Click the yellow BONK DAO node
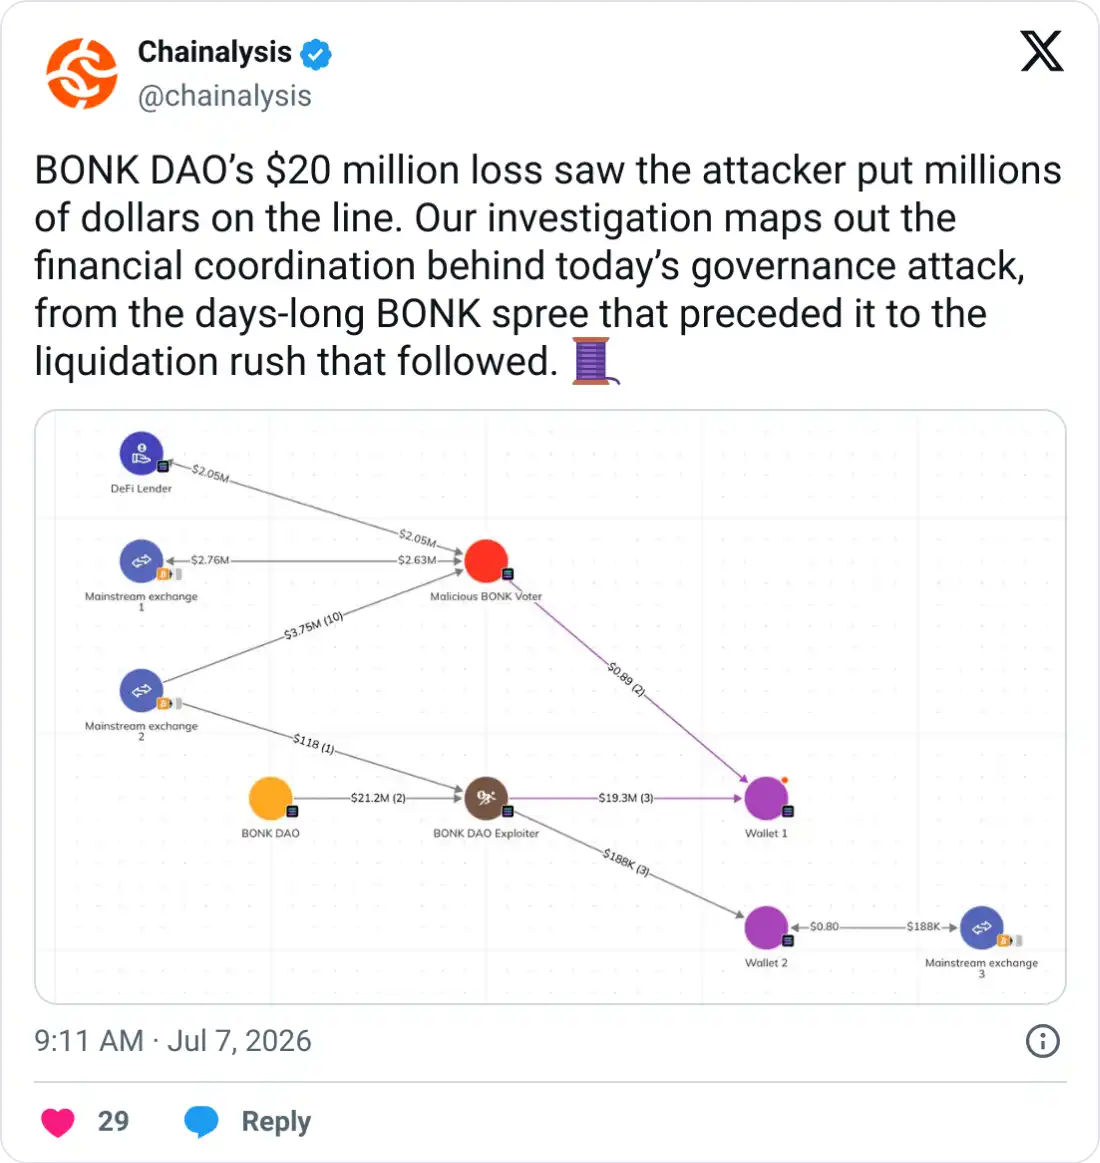Image resolution: width=1100 pixels, height=1163 pixels. pyautogui.click(x=270, y=798)
